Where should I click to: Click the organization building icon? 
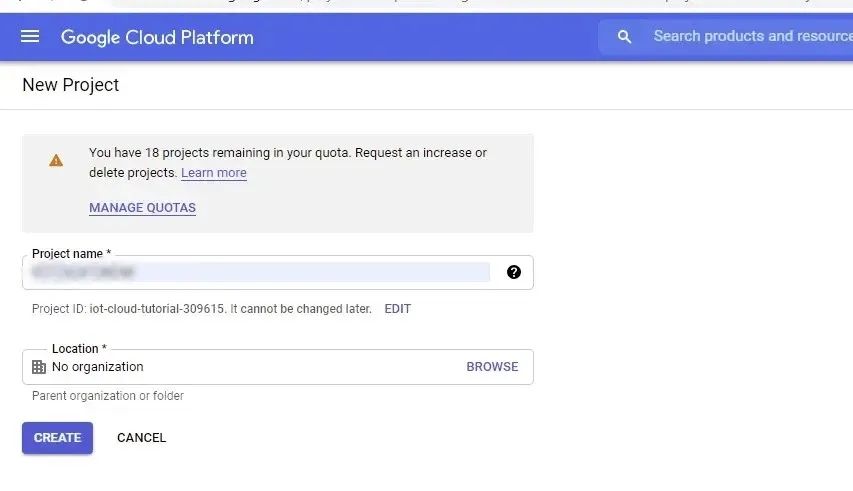tap(39, 367)
